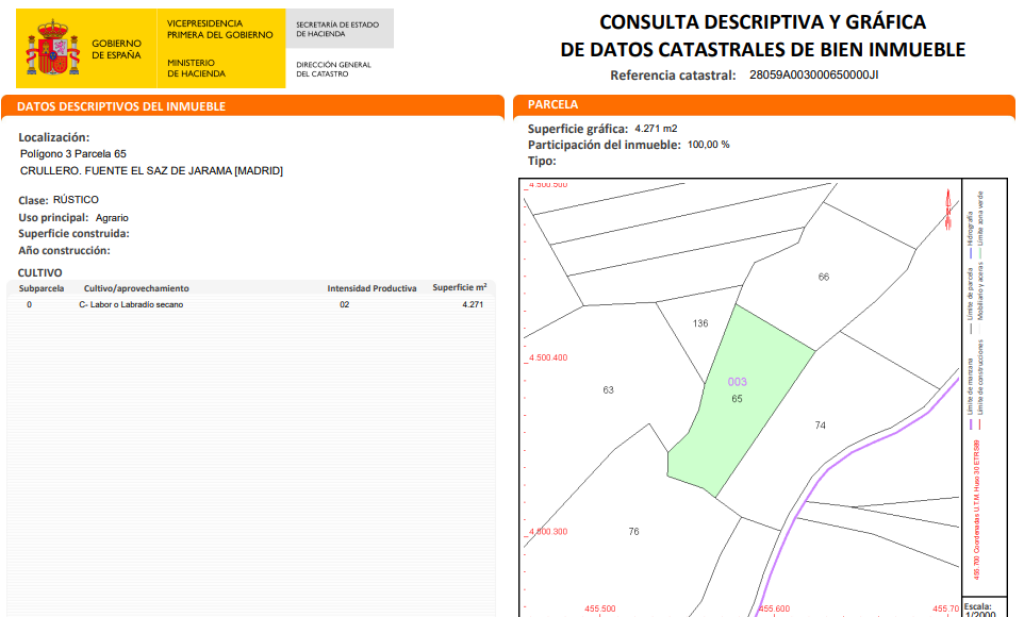Select the graphic surface value '4.271 m2'
The image size is (1024, 617).
coord(656,129)
